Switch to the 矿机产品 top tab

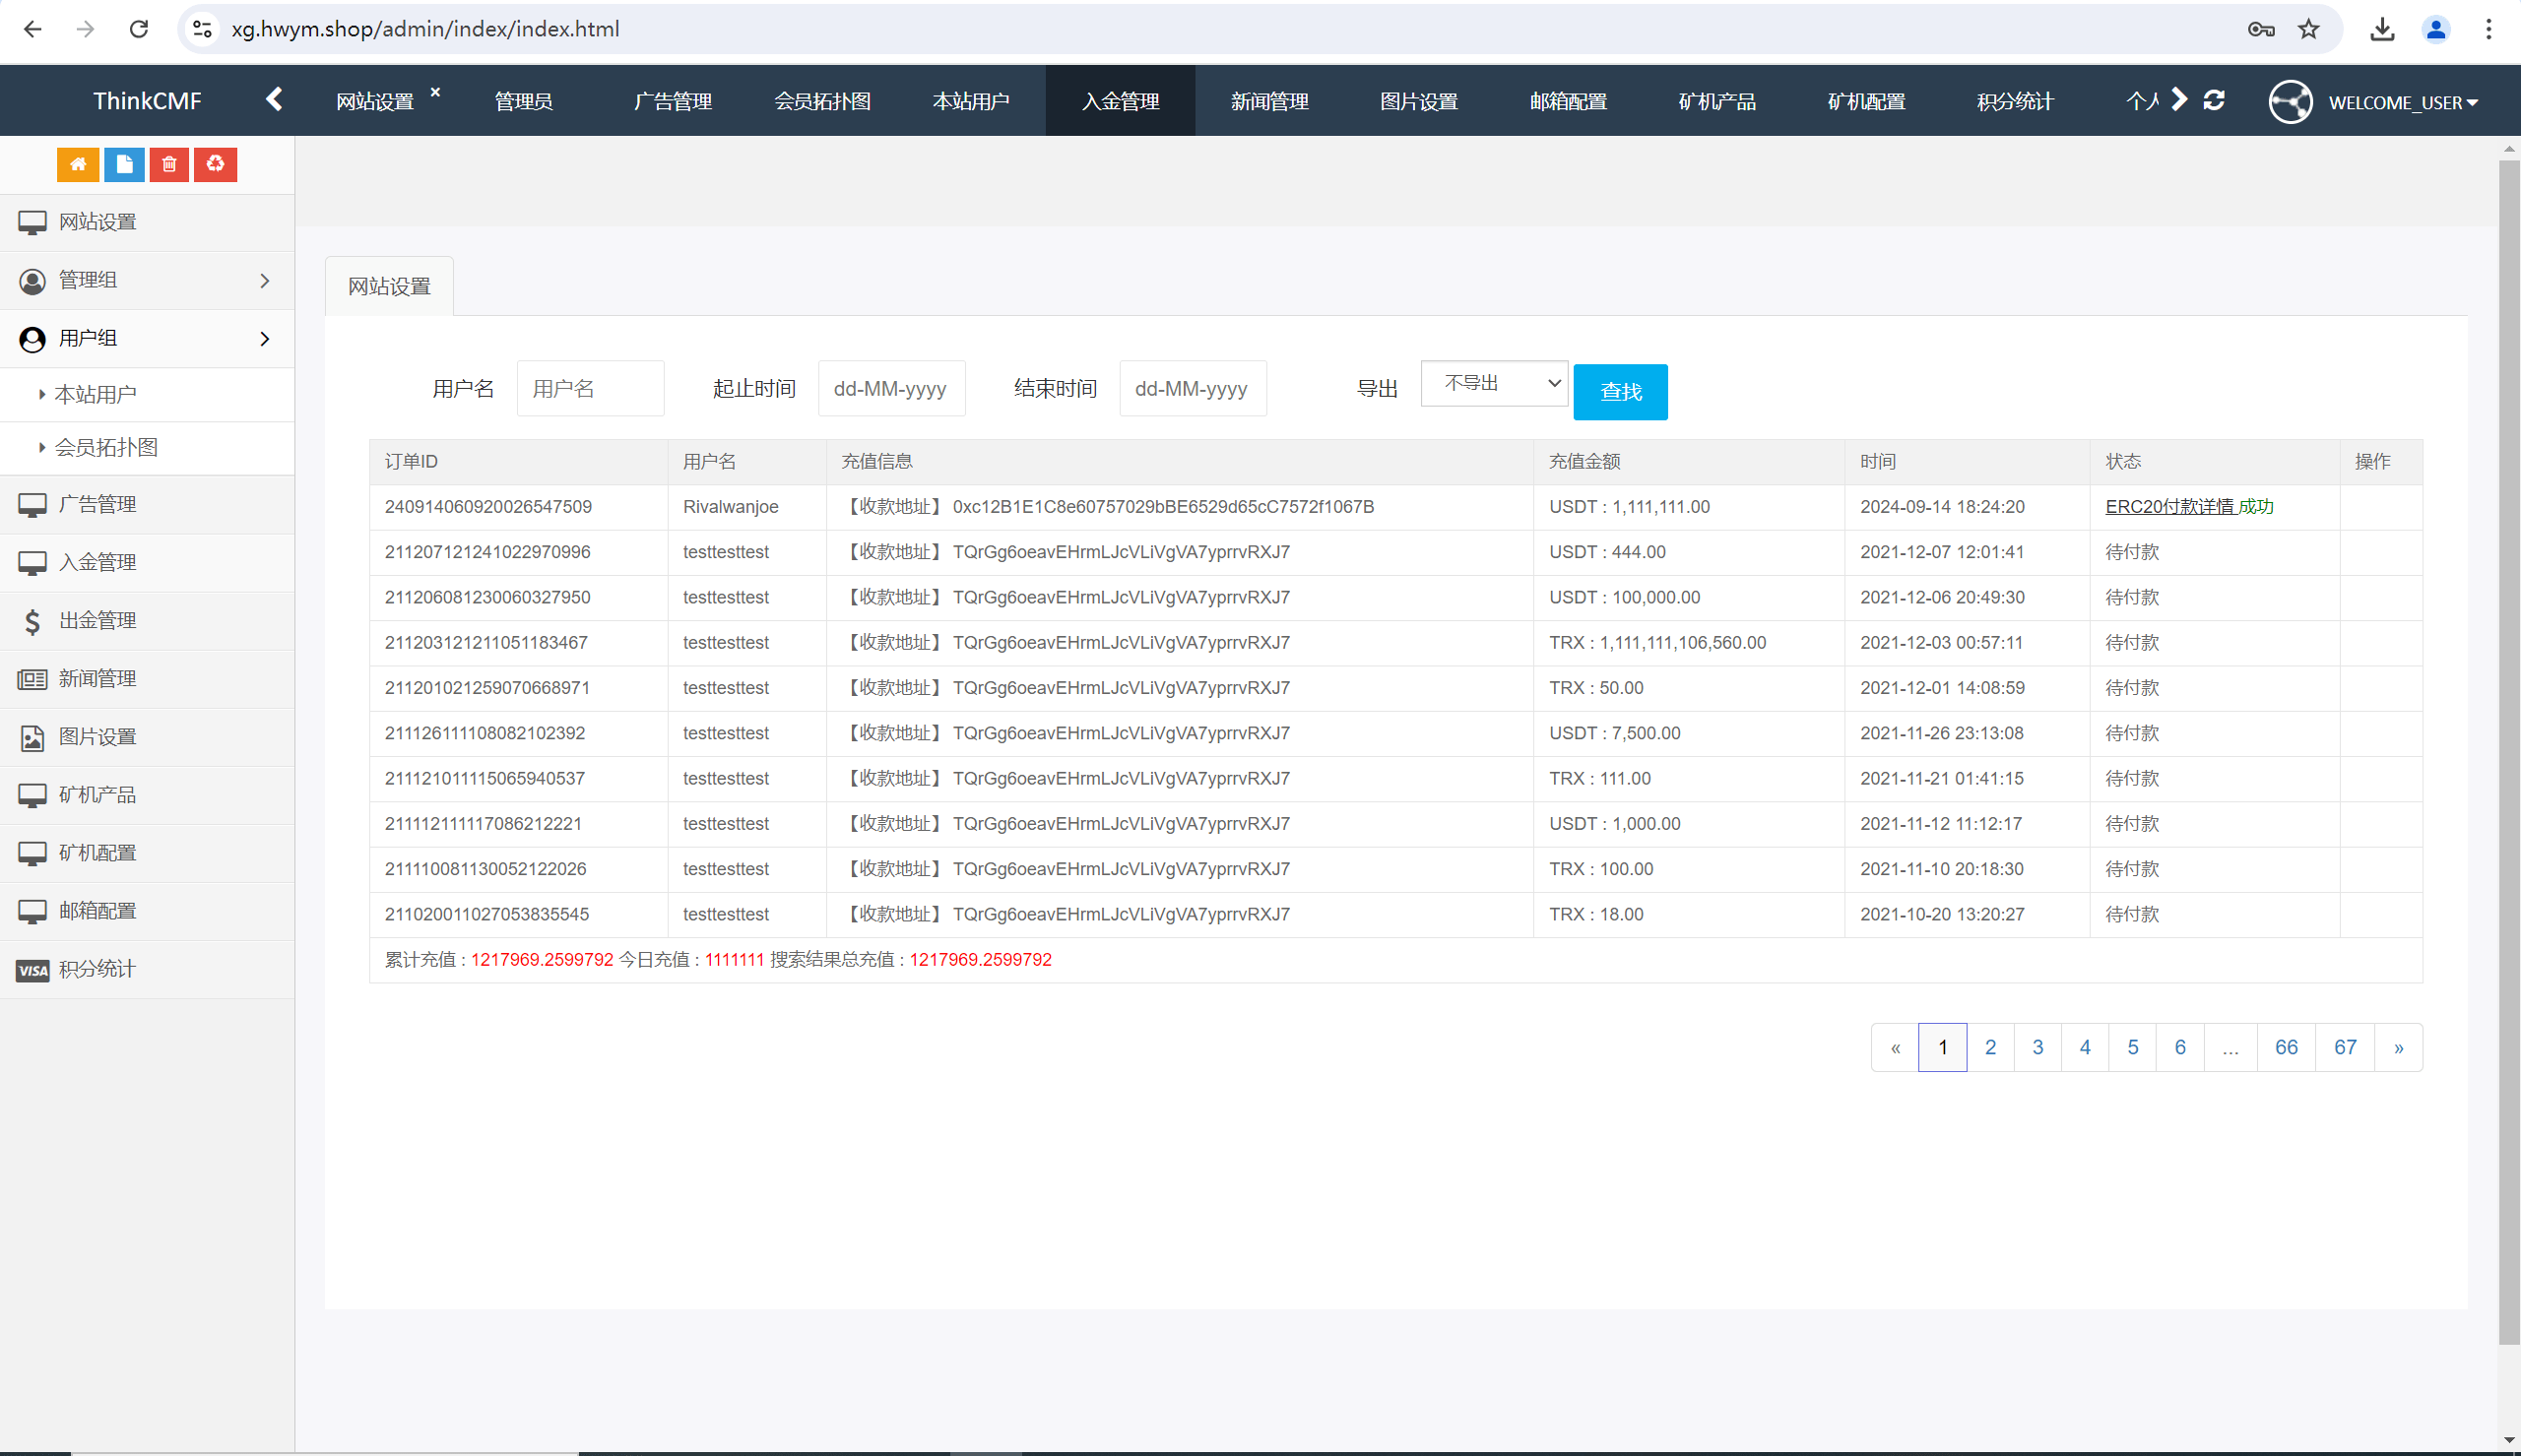click(1717, 101)
